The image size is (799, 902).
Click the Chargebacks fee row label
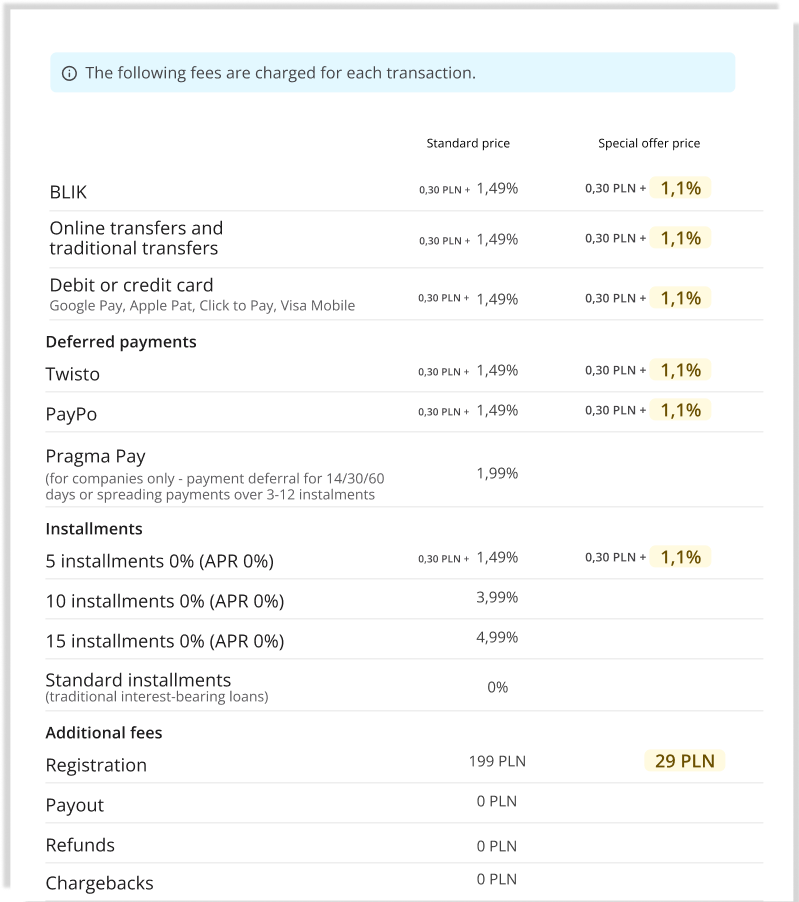[x=99, y=883]
